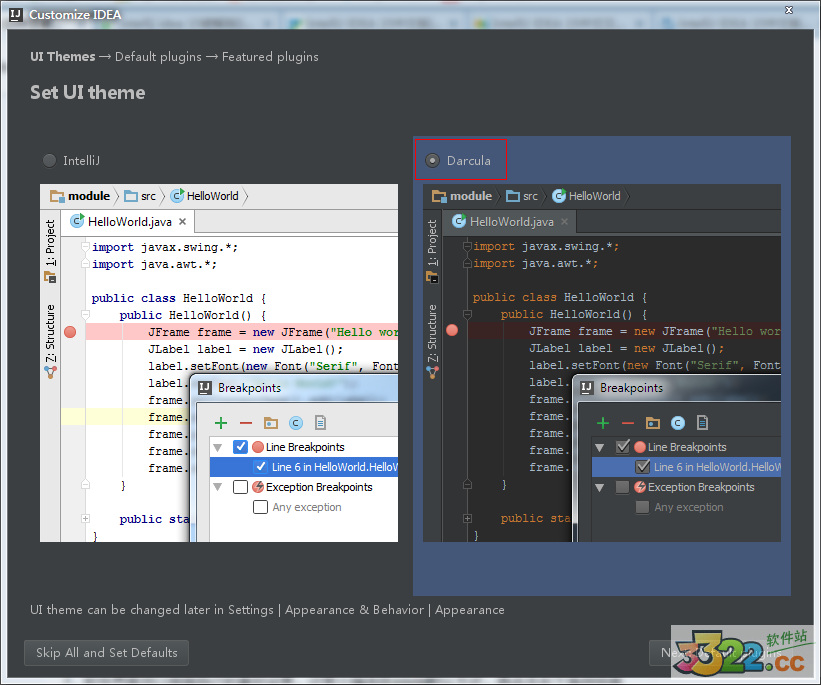This screenshot has height=685, width=821.
Task: Click HelloWorld class icon in IntelliJ preview breadcrumb
Action: pos(177,195)
